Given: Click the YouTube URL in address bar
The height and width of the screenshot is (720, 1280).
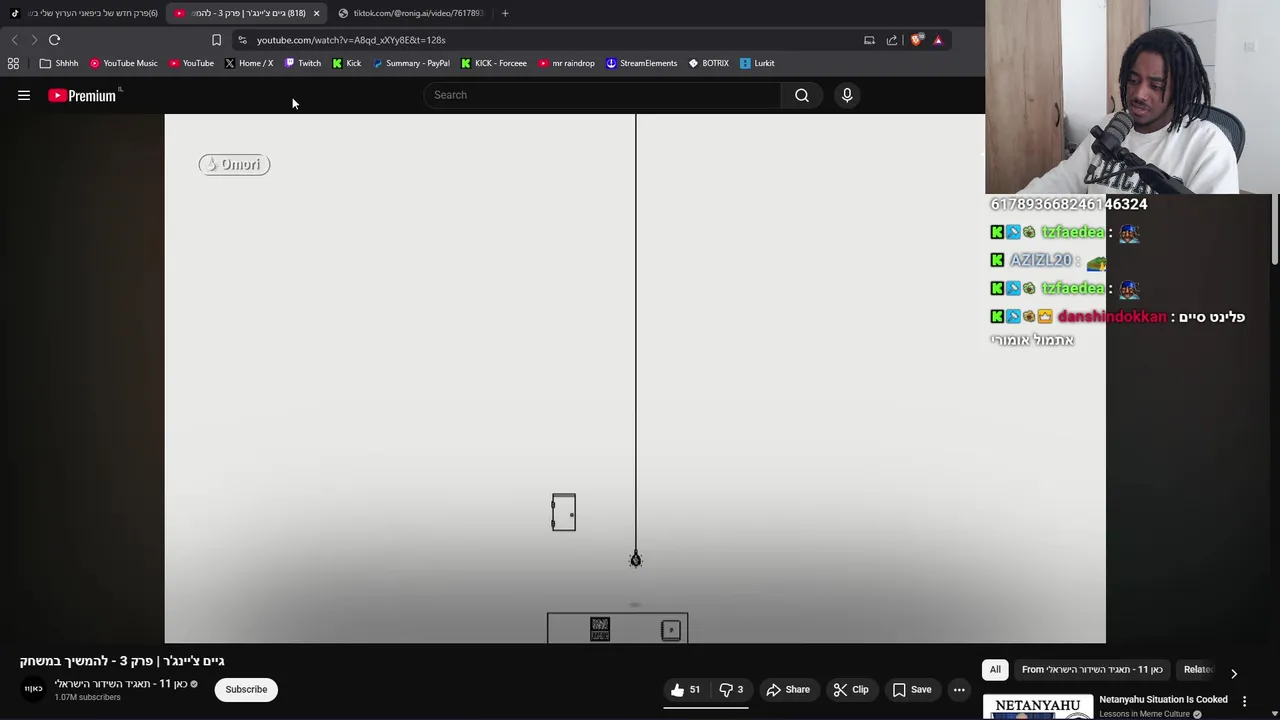Looking at the screenshot, I should pyautogui.click(x=351, y=40).
